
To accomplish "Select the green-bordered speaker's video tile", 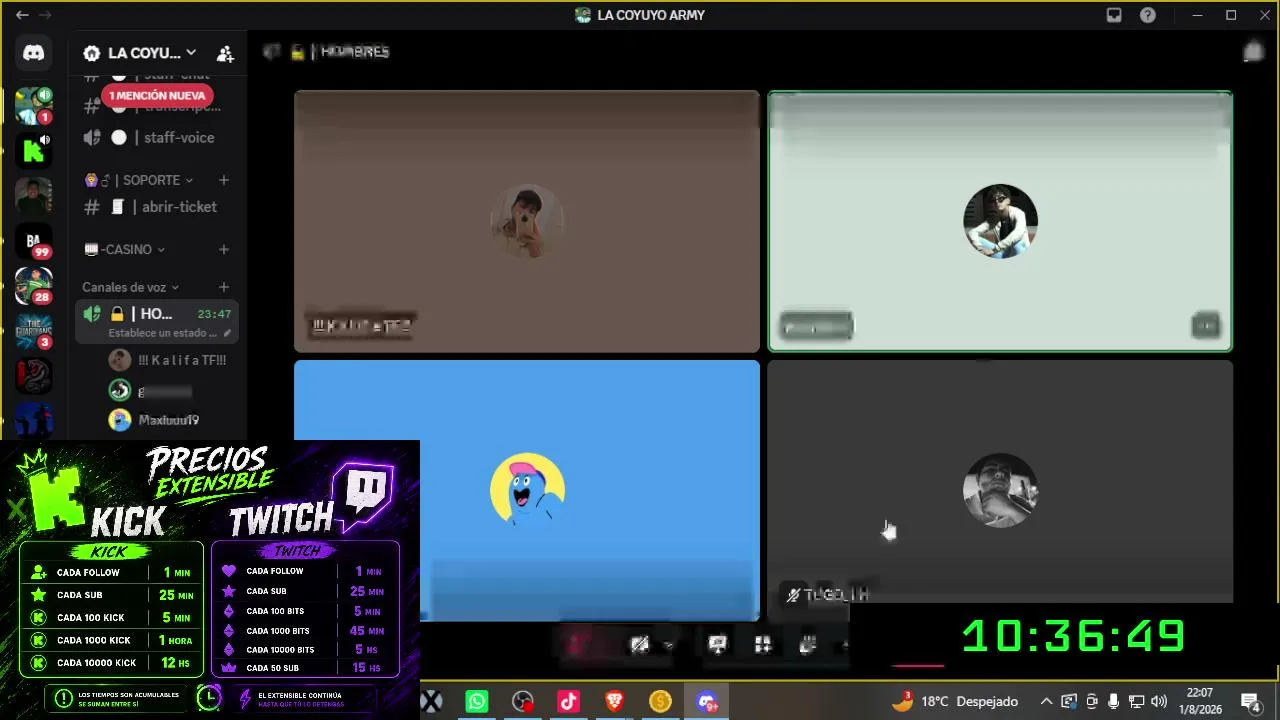I will pos(1000,221).
